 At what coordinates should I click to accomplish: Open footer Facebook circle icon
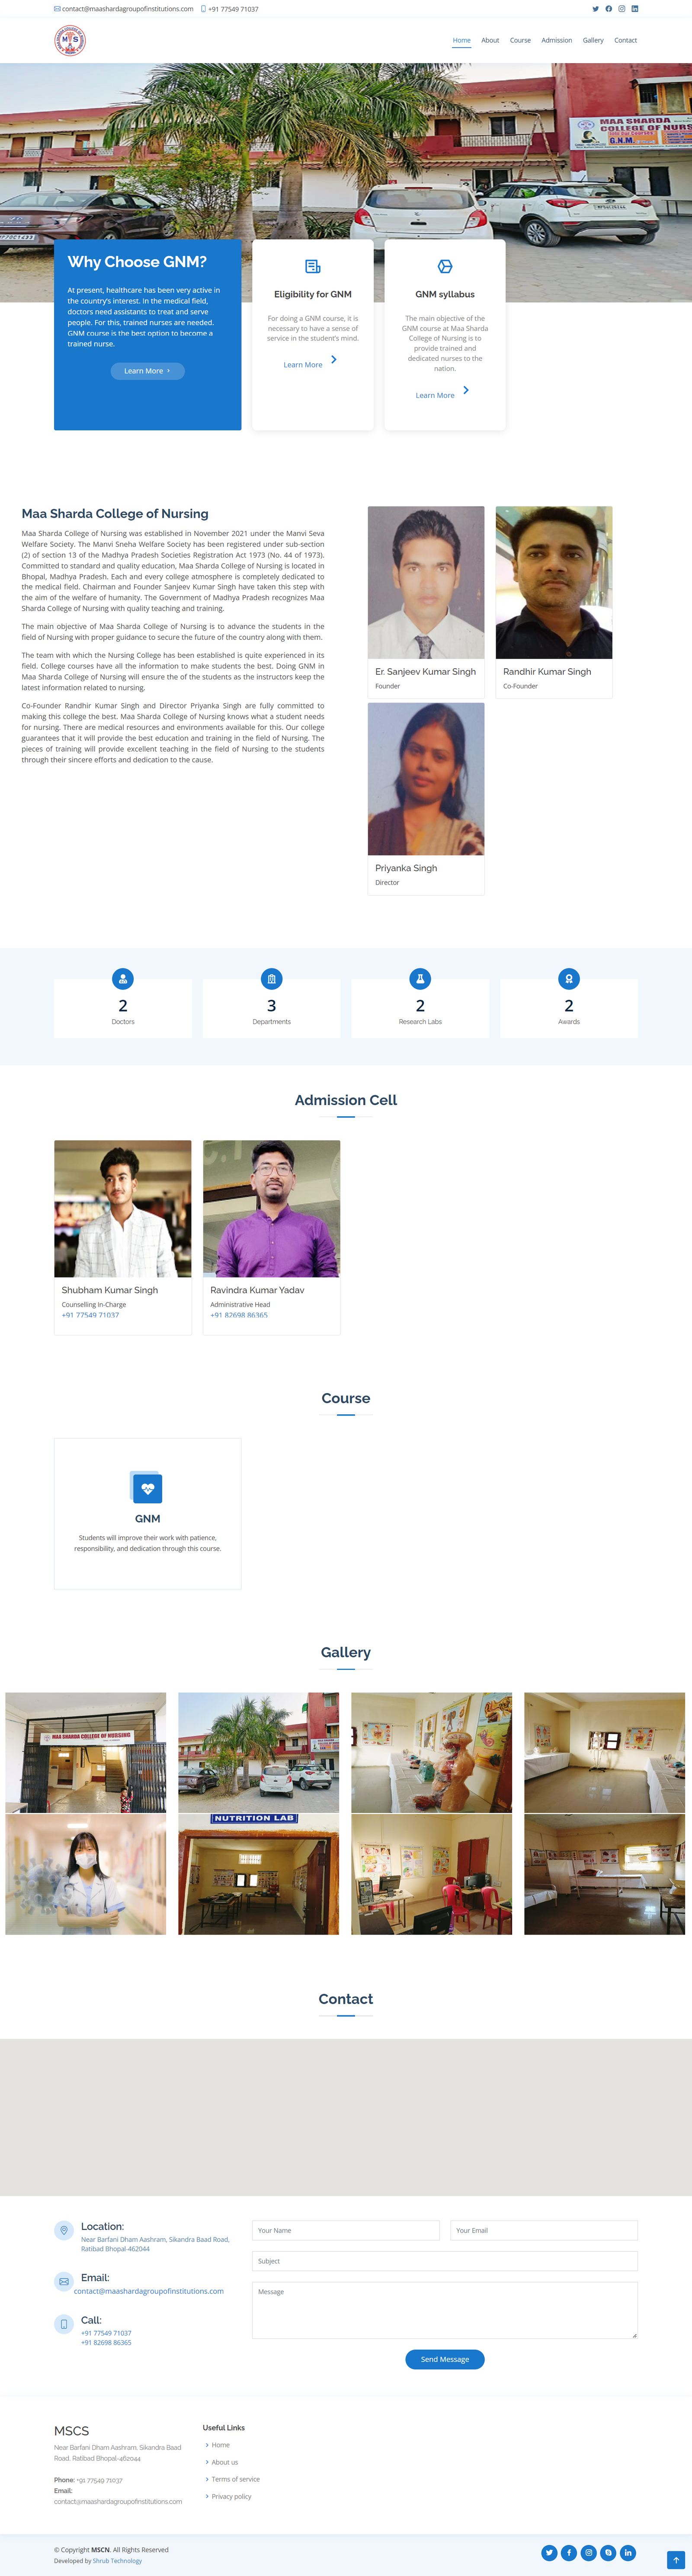click(x=569, y=2553)
